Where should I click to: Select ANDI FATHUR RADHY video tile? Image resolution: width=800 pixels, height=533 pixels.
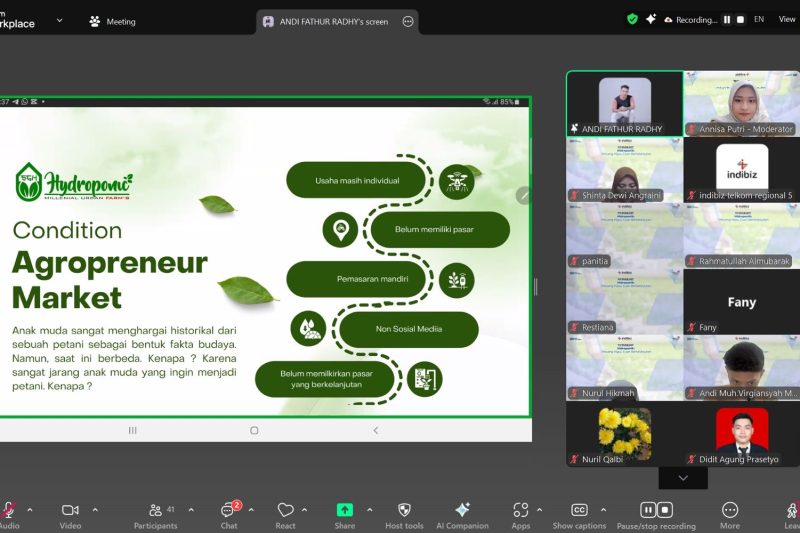pos(624,104)
